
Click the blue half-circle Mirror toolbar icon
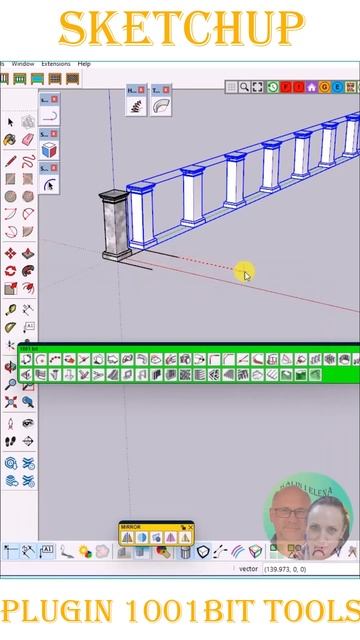click(x=142, y=538)
